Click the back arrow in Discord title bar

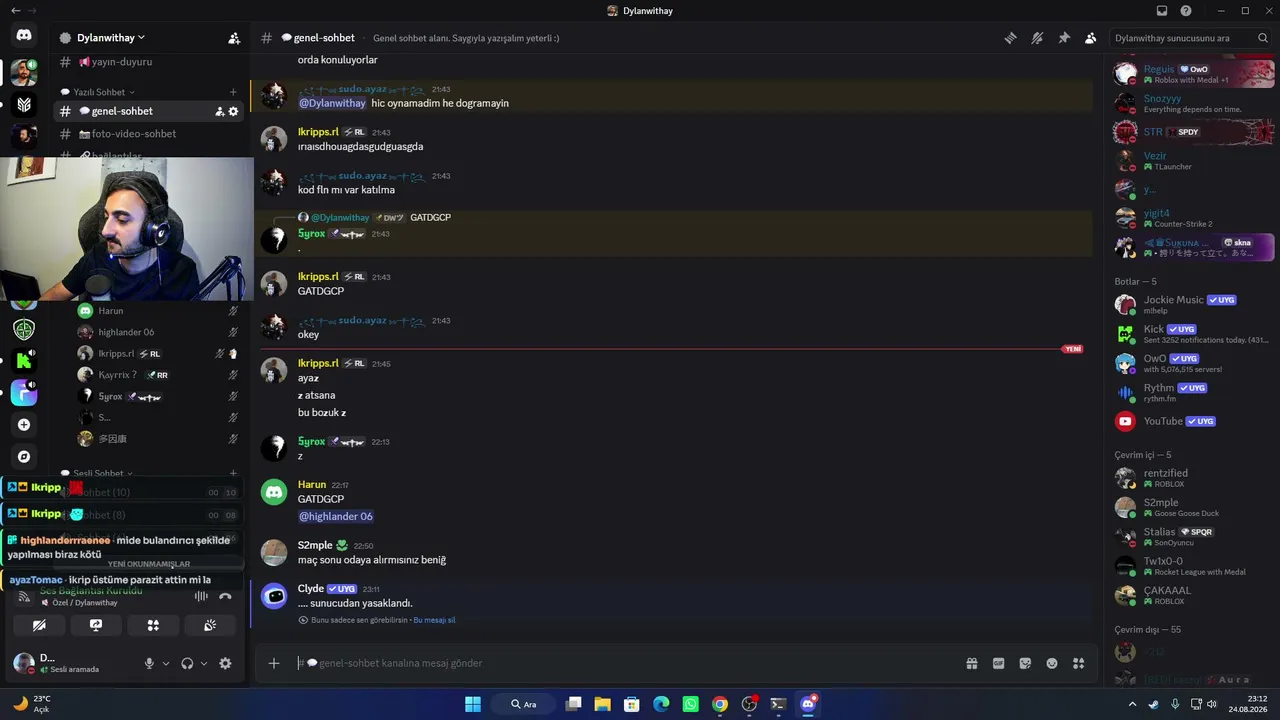(x=15, y=10)
